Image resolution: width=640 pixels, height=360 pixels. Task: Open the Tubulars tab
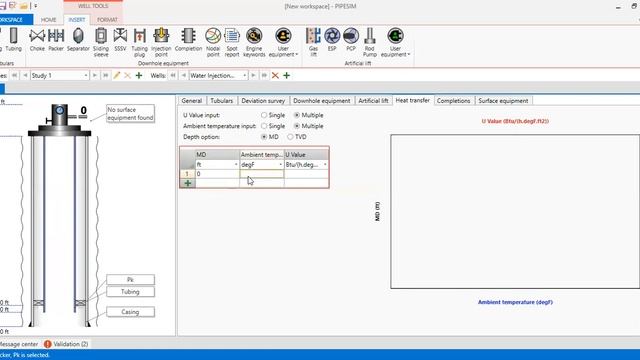coord(222,101)
